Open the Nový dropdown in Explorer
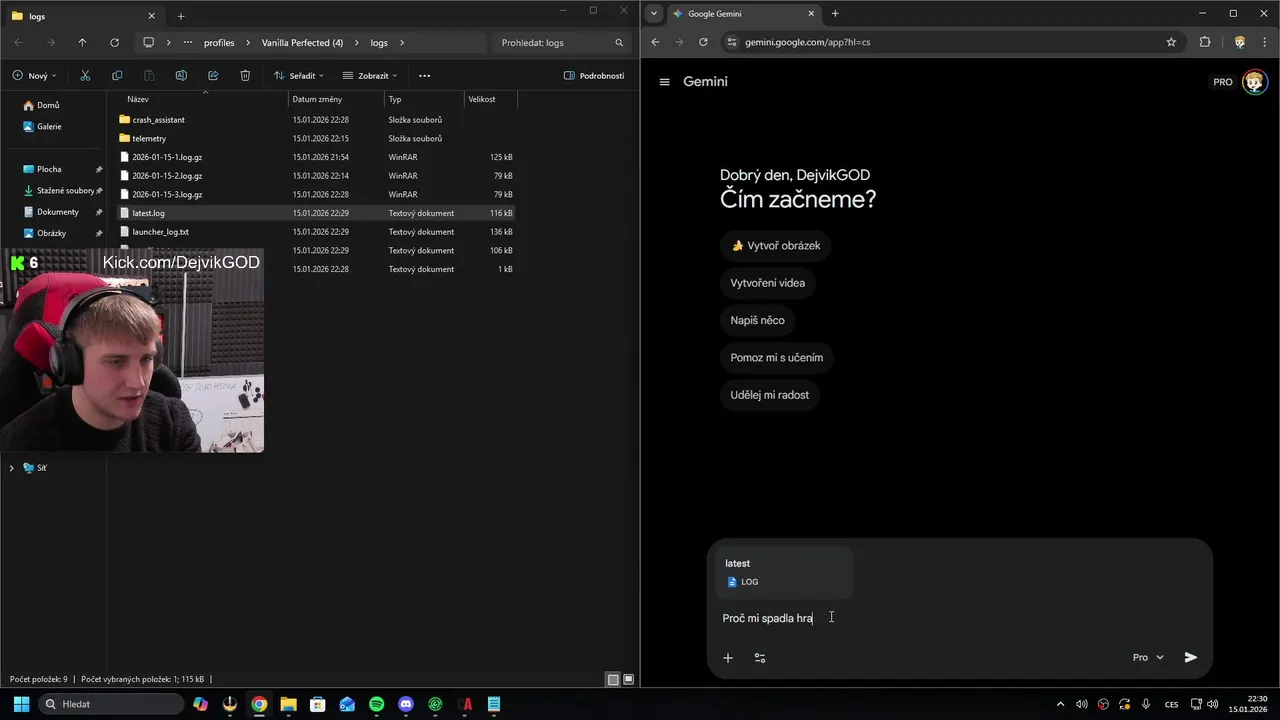The height and width of the screenshot is (720, 1280). [x=35, y=76]
